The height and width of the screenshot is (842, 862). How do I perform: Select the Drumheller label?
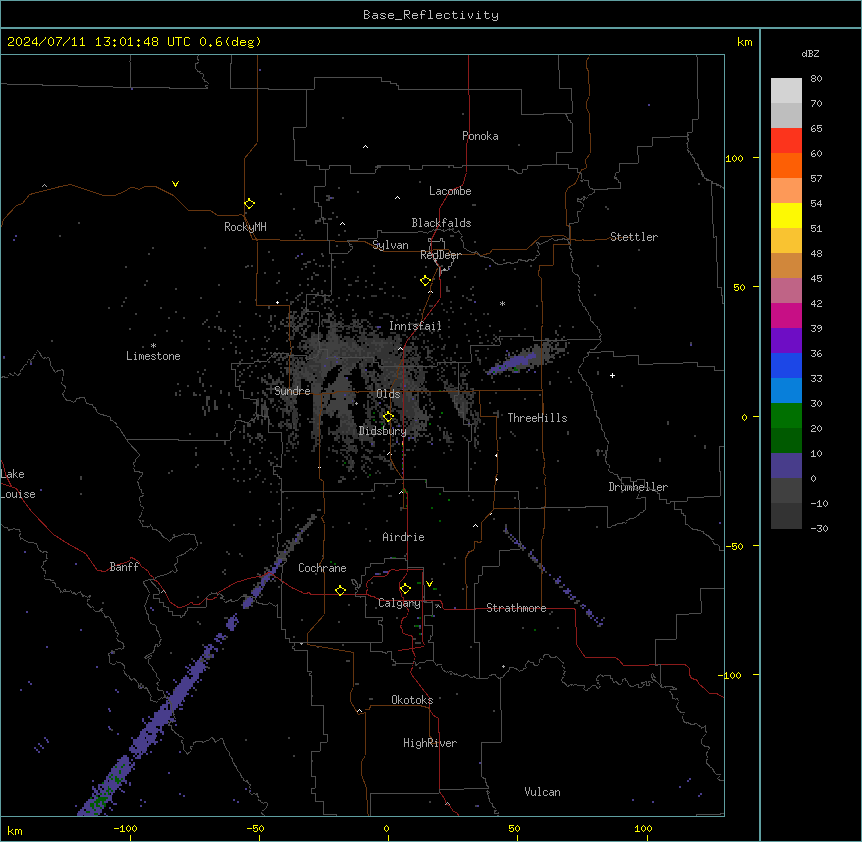click(638, 487)
